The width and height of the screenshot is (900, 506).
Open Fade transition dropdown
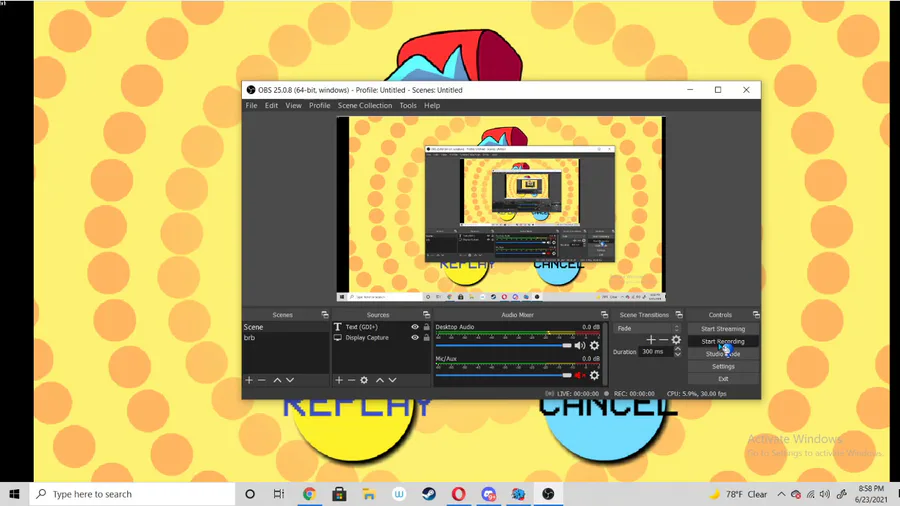pos(647,328)
